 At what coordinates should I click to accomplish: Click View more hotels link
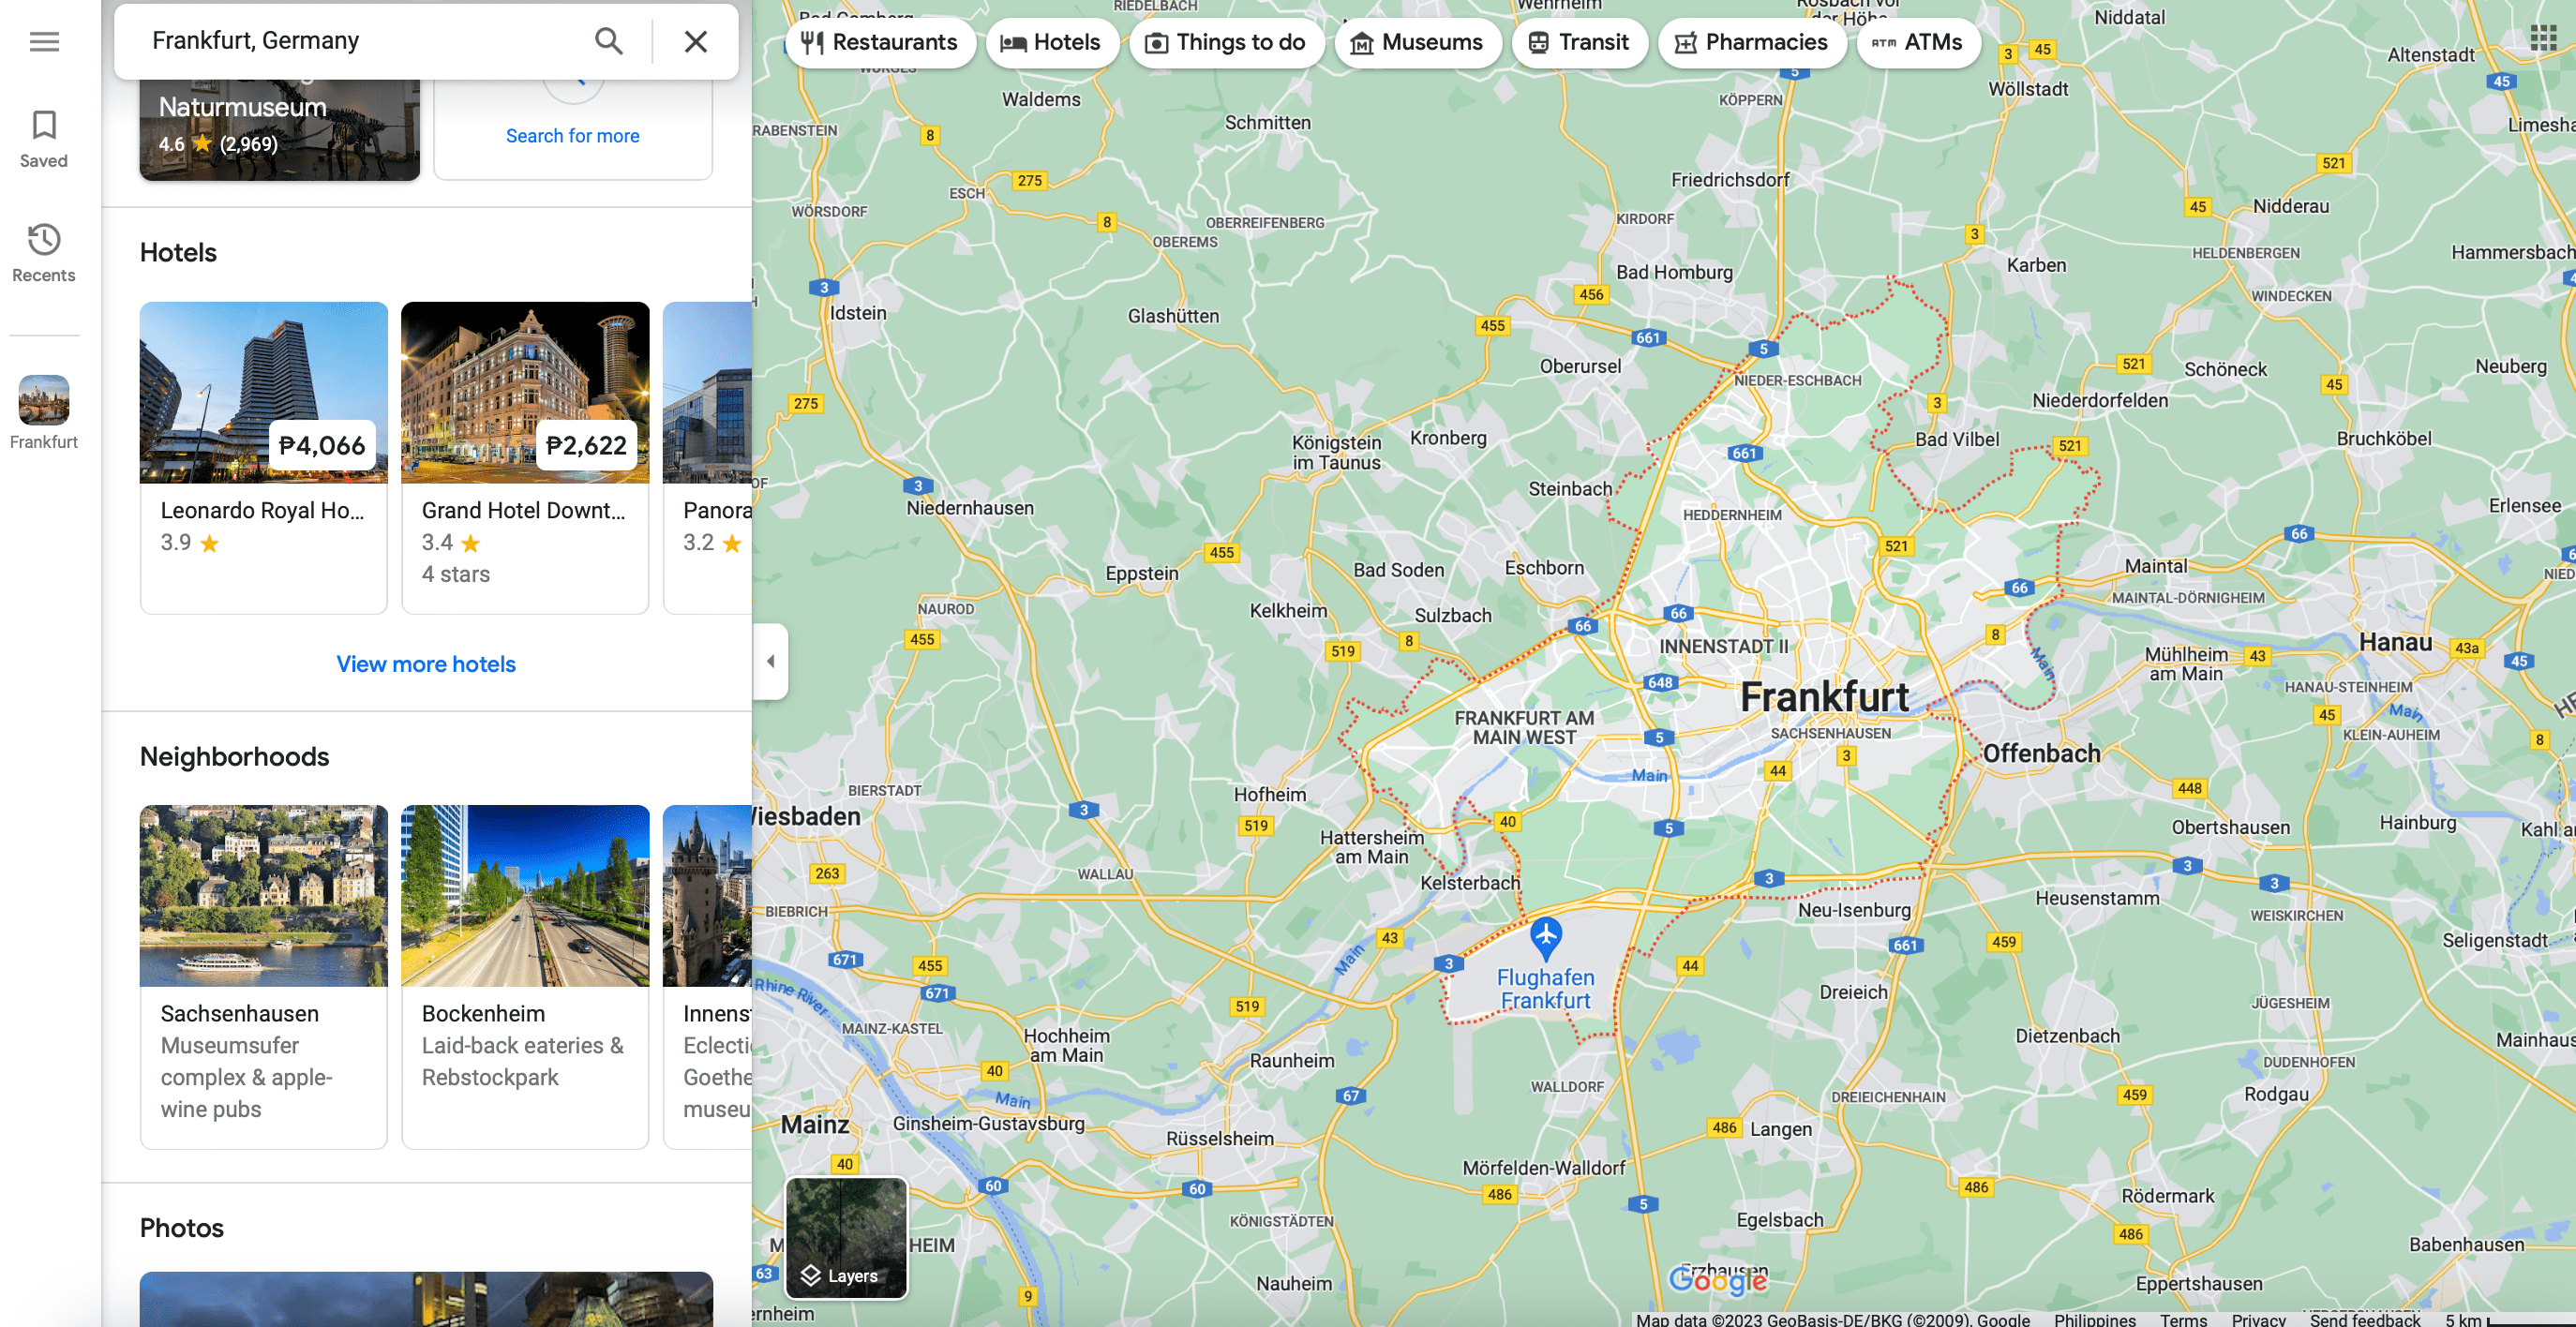click(425, 664)
